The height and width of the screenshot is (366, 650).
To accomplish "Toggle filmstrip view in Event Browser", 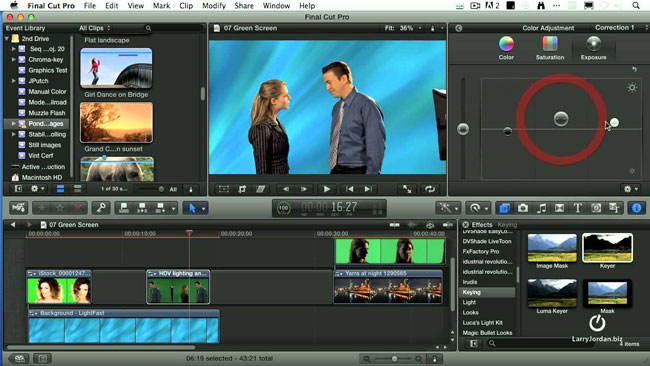I will coord(60,189).
